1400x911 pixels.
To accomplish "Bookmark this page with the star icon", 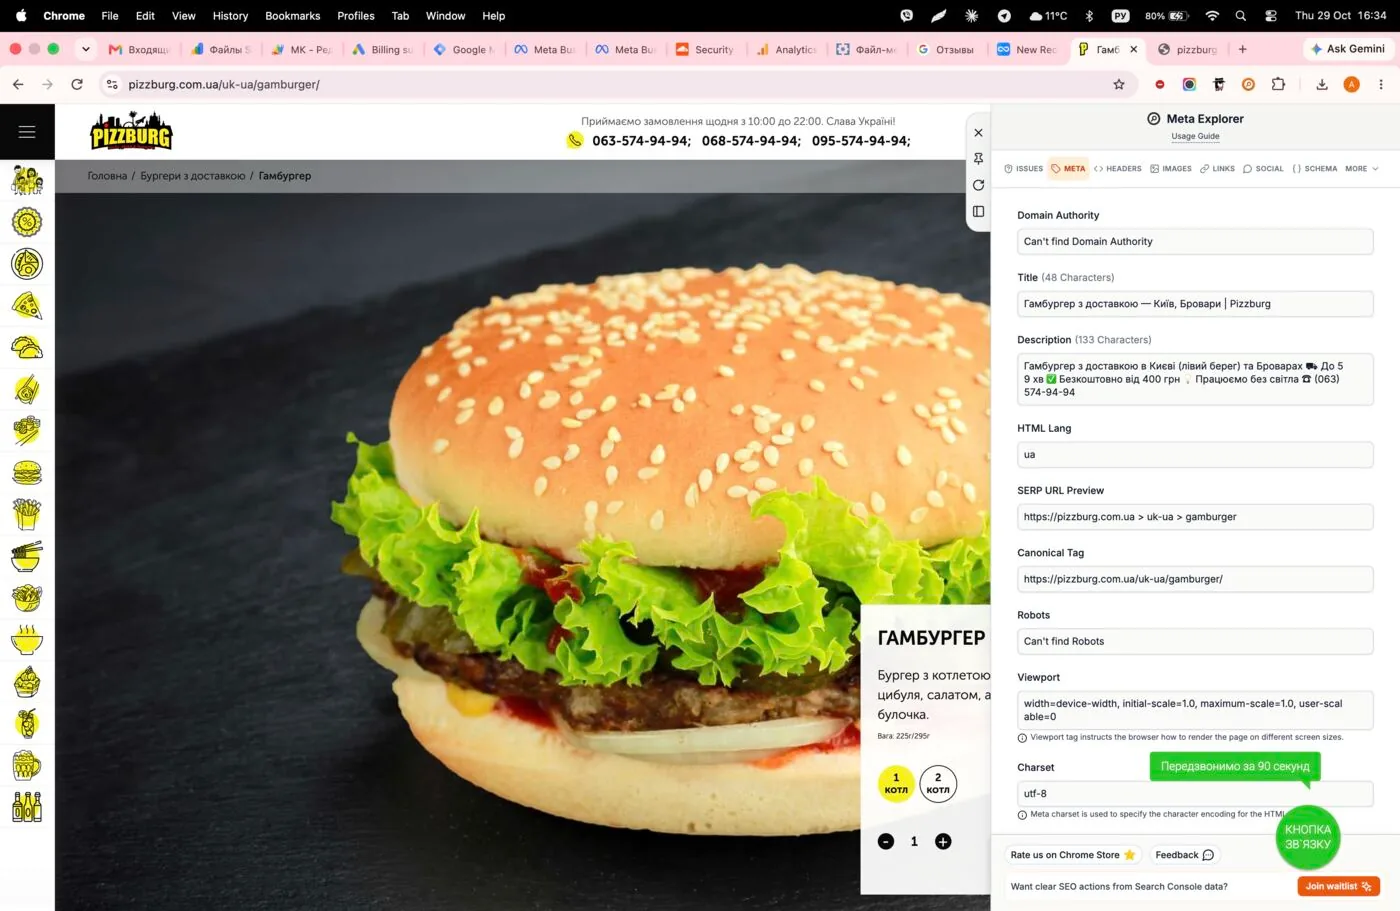I will point(1119,85).
